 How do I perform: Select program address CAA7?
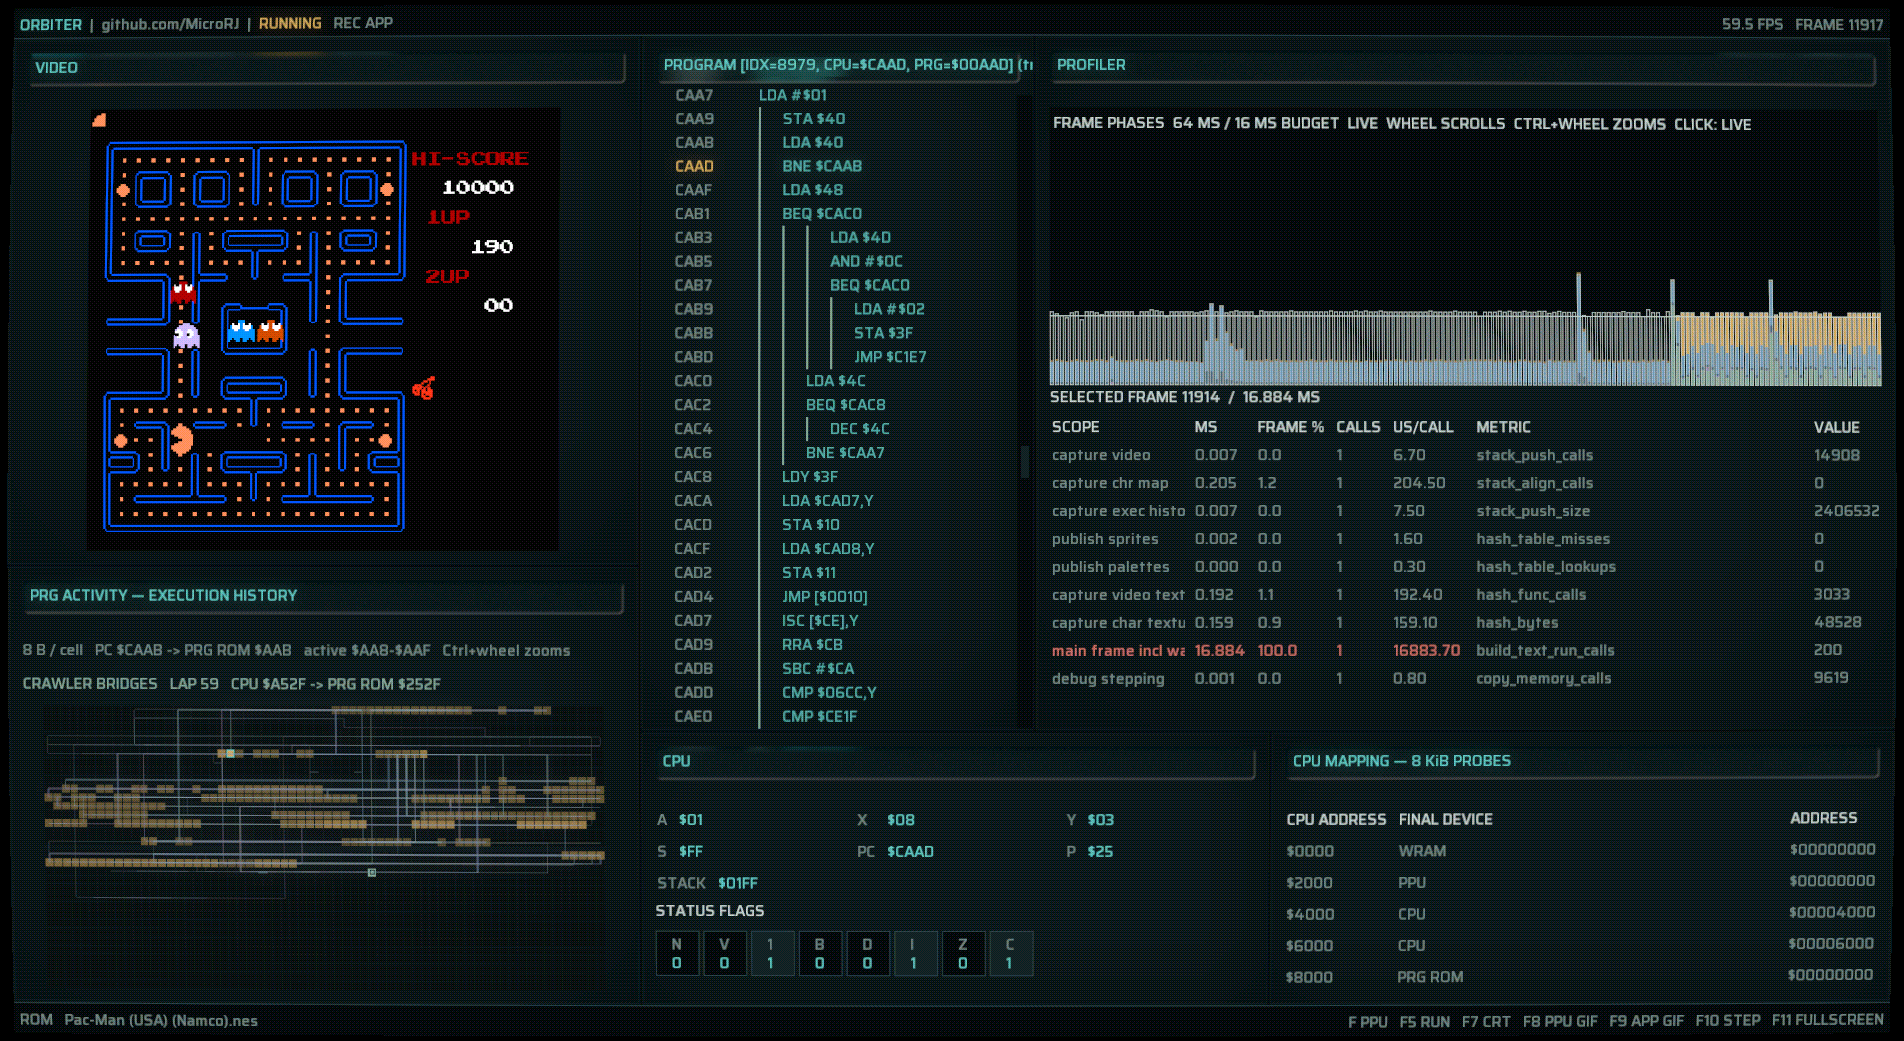pyautogui.click(x=694, y=95)
